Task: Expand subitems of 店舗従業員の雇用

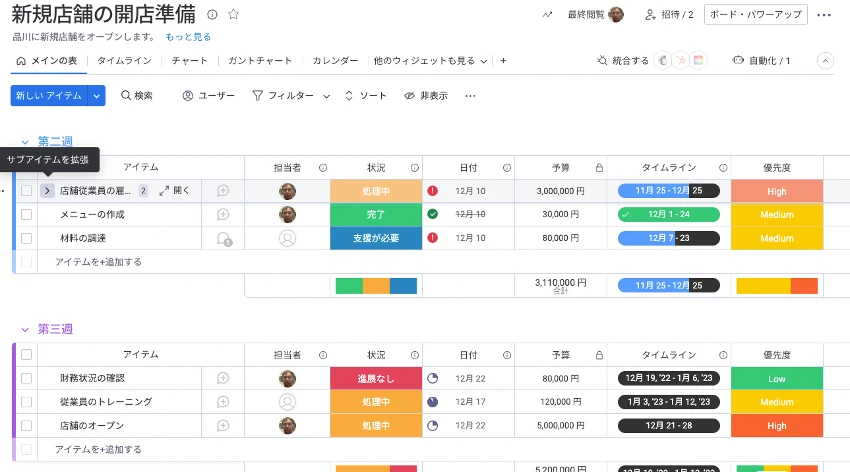Action: [x=47, y=191]
